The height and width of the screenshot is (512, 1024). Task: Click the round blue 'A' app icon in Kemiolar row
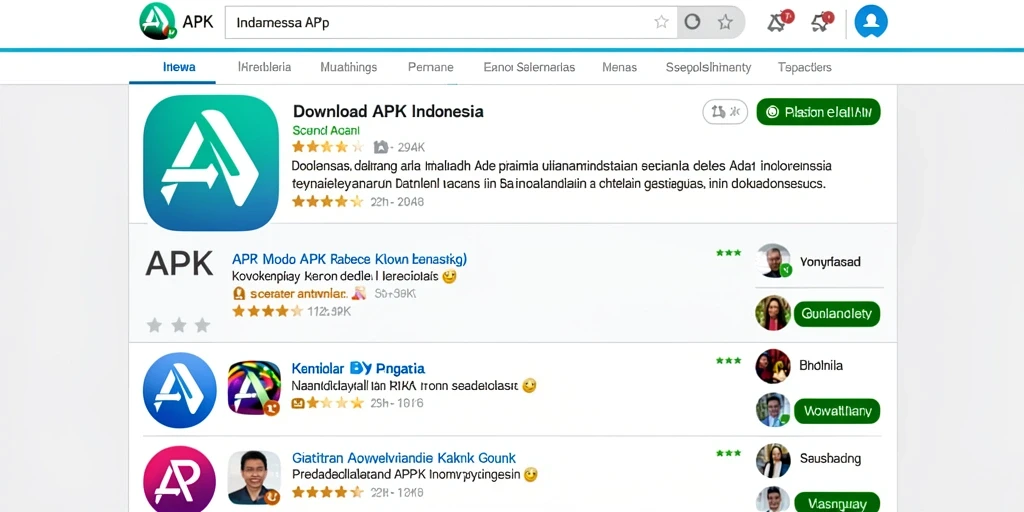tap(179, 390)
